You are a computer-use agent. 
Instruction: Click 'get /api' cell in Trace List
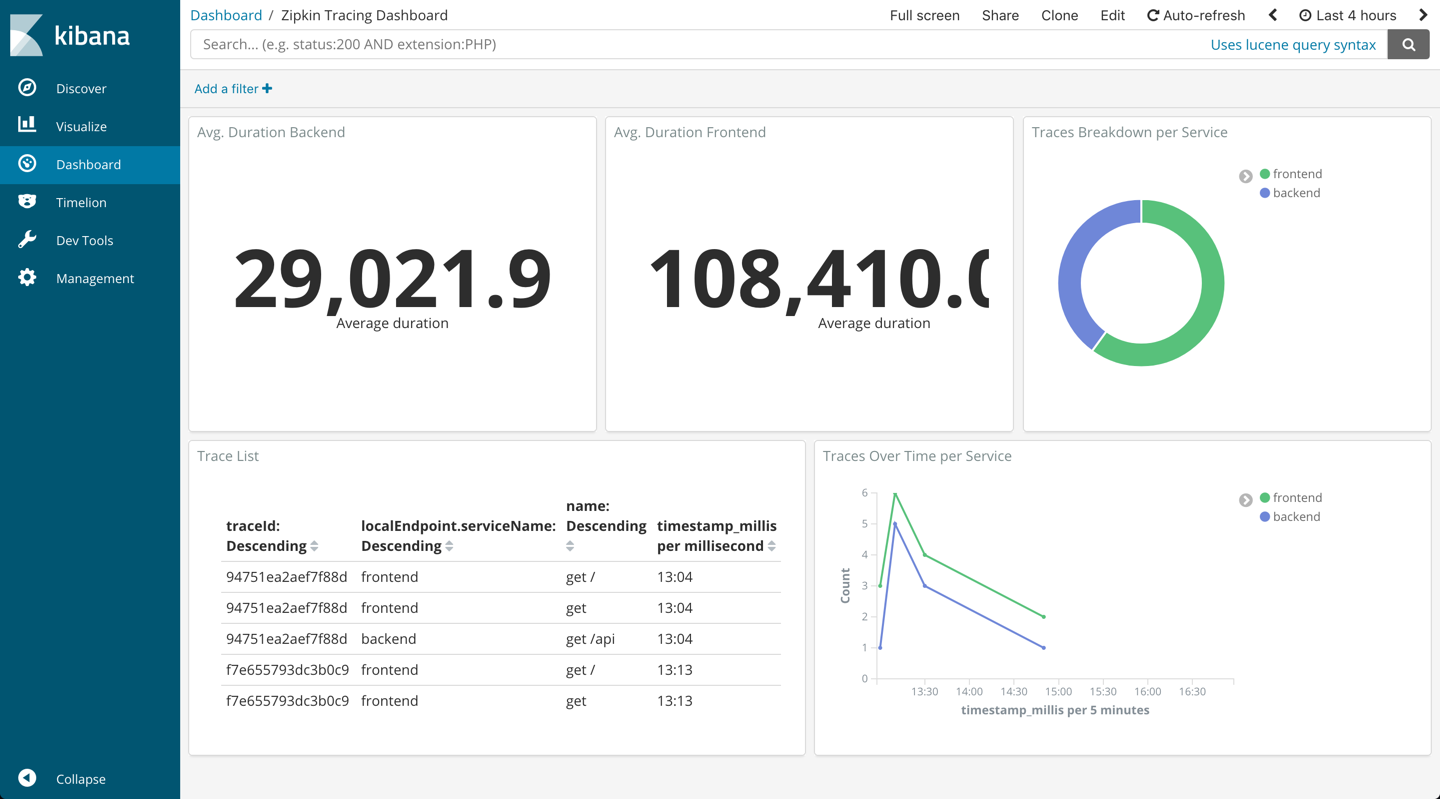coord(591,639)
